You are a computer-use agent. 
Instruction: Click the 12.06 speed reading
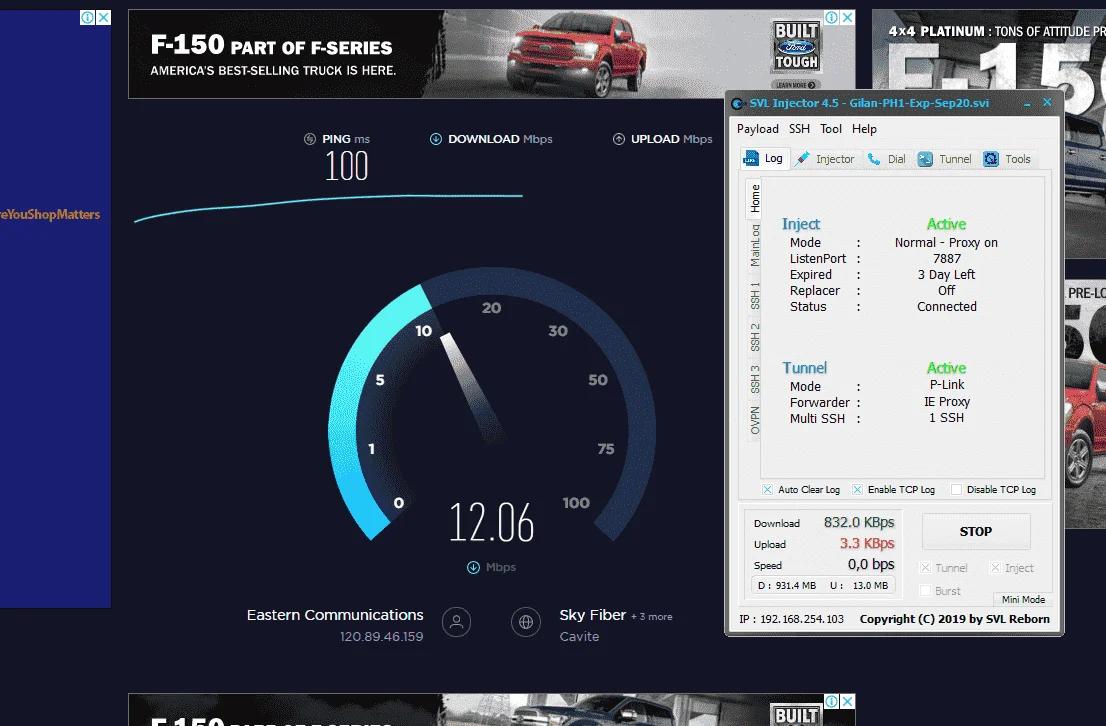point(492,523)
